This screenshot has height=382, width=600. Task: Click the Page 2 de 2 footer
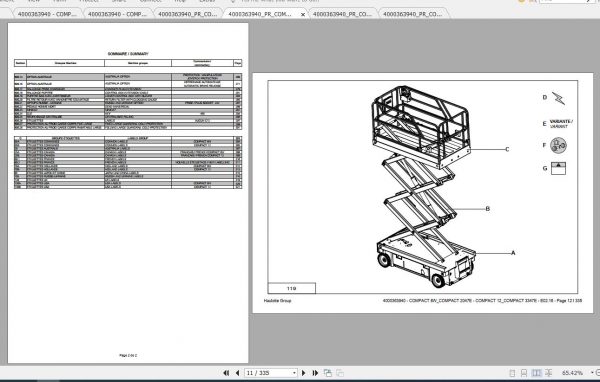coord(128,356)
